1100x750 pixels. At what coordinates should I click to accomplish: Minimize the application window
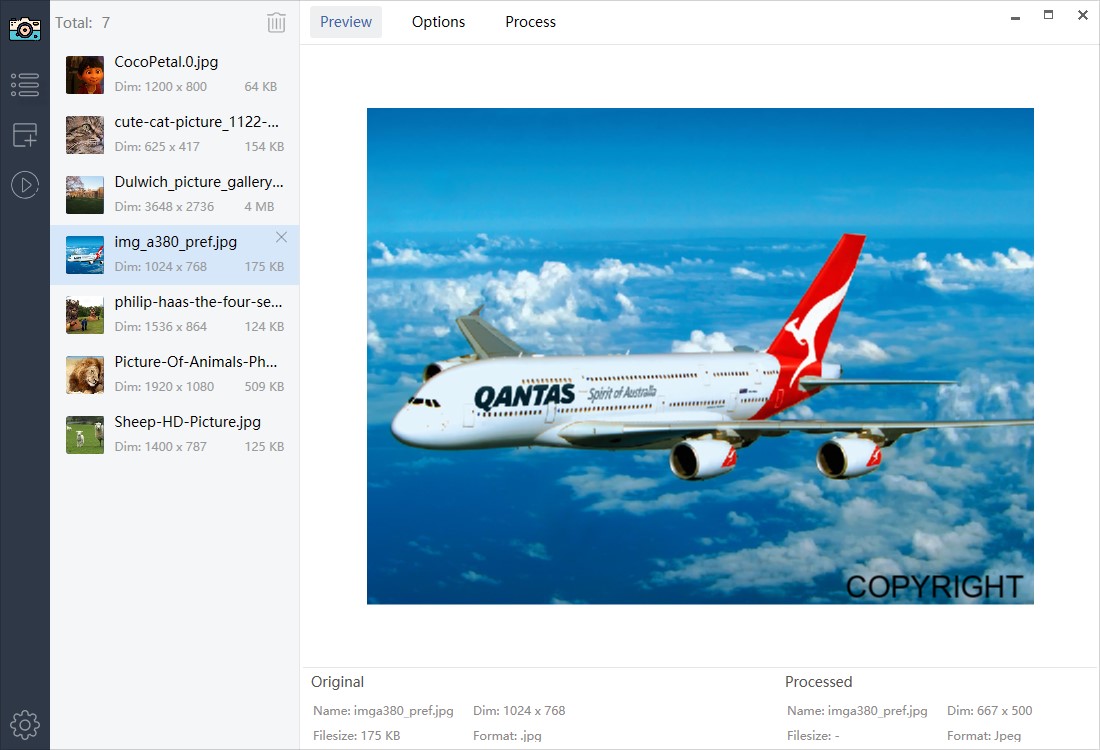point(1015,17)
